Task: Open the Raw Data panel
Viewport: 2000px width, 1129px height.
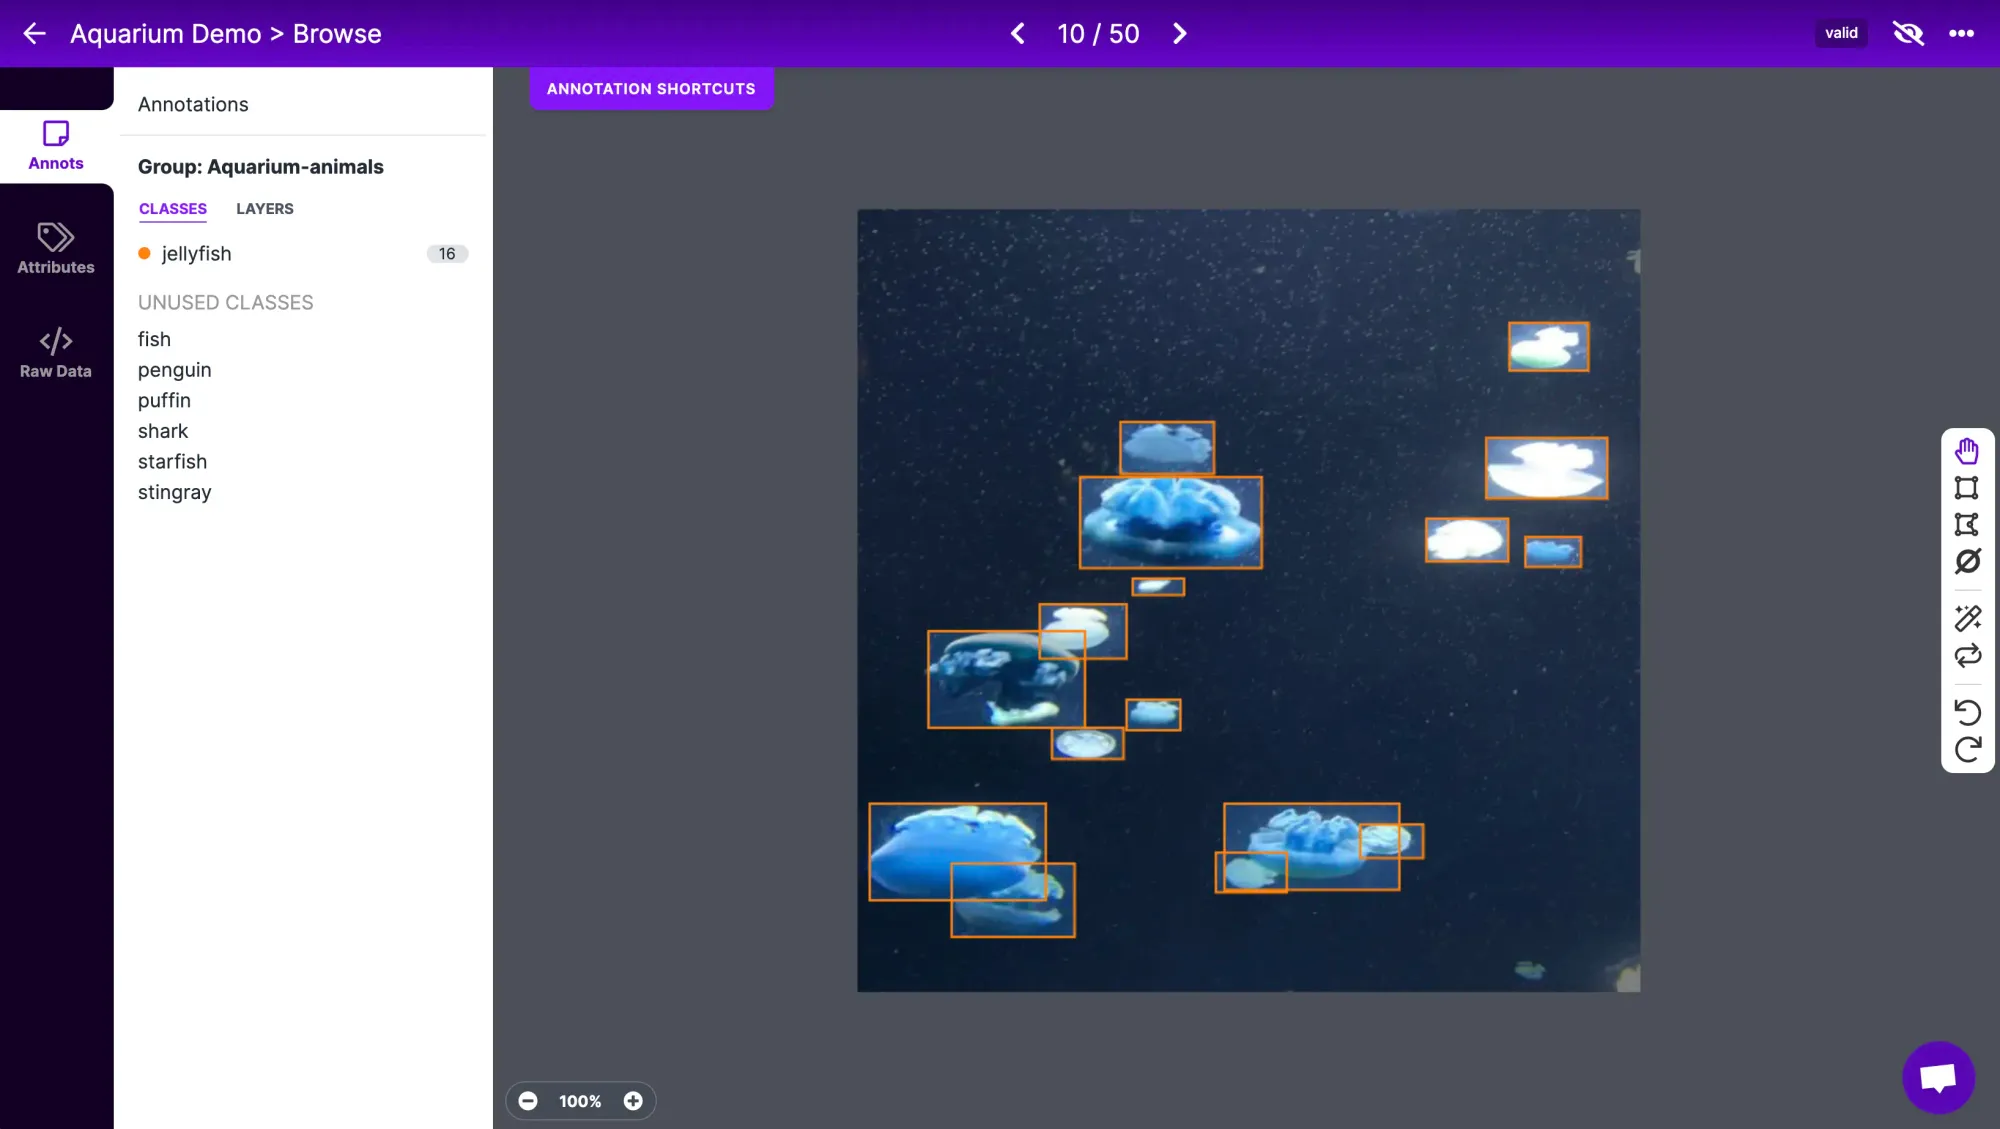Action: 56,352
